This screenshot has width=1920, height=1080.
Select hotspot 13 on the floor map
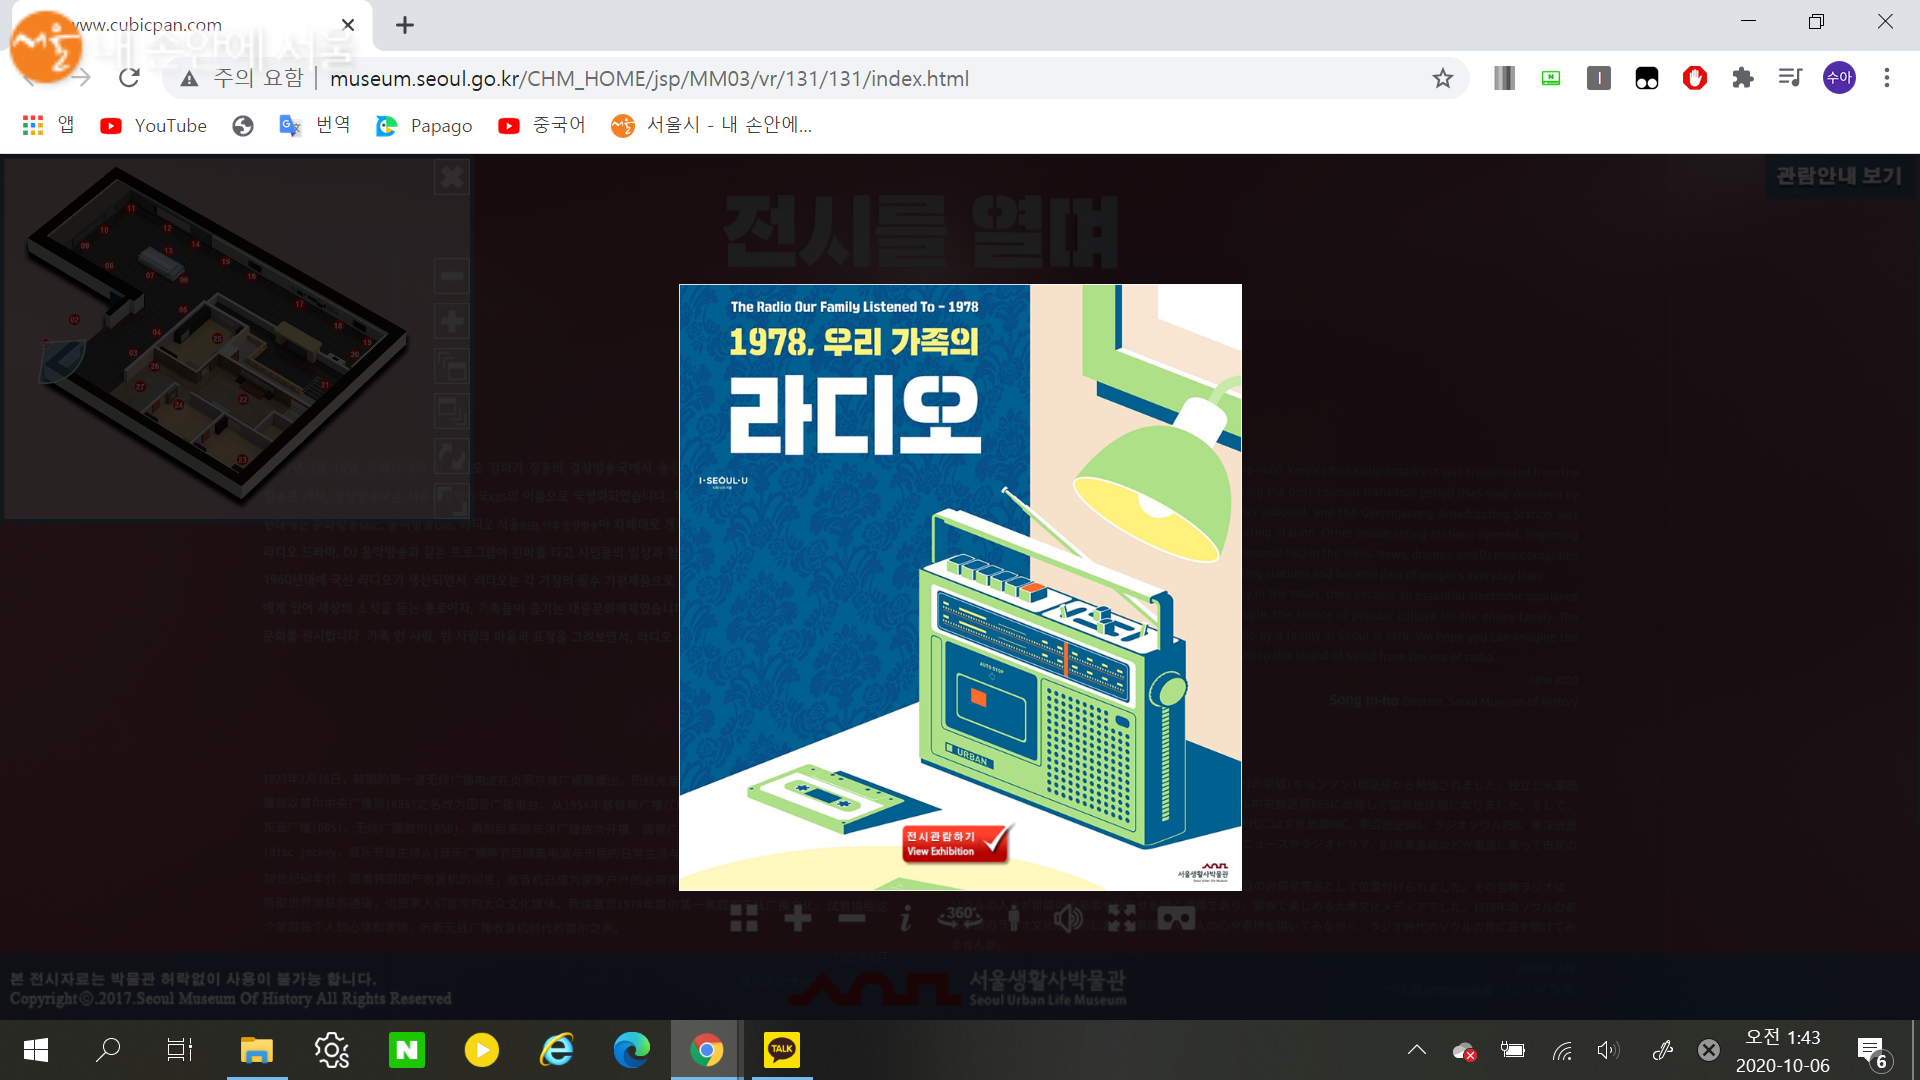point(168,251)
